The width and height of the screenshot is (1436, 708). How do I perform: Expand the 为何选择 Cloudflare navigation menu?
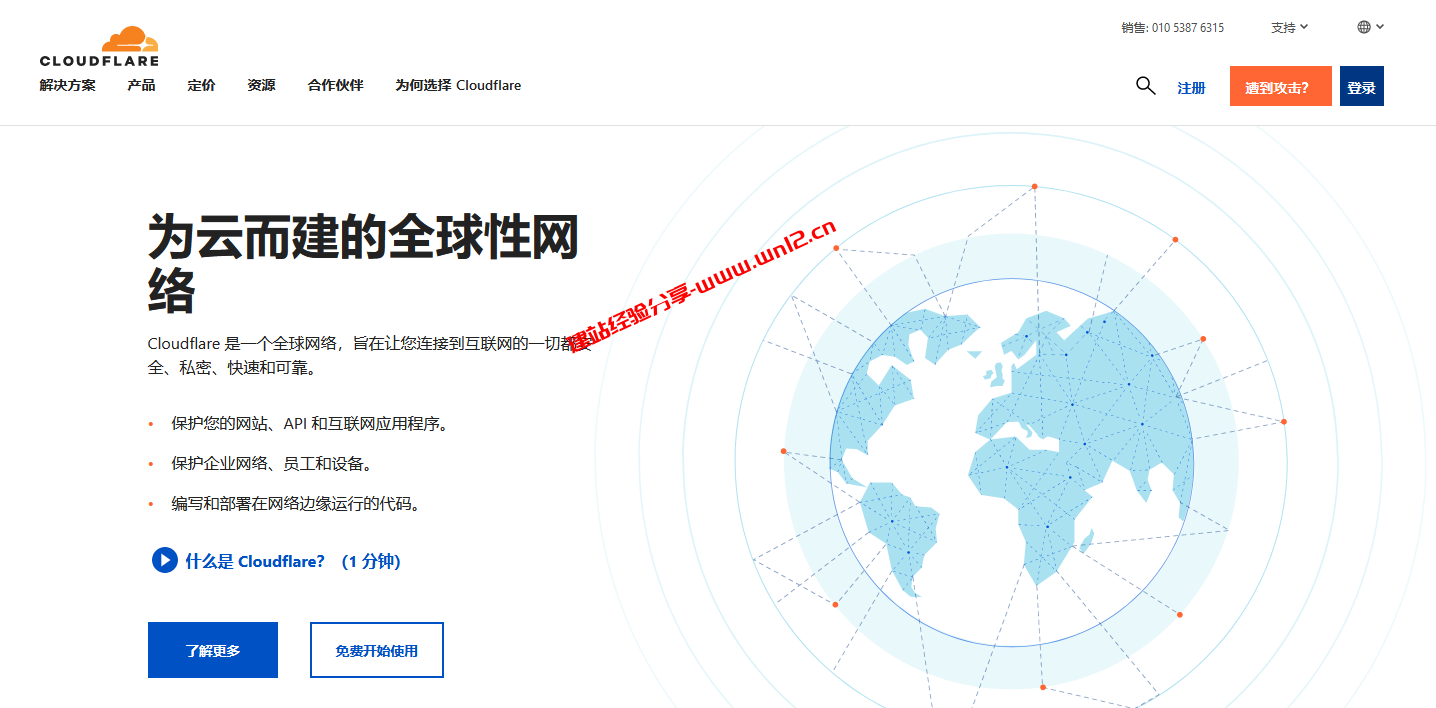(x=458, y=85)
